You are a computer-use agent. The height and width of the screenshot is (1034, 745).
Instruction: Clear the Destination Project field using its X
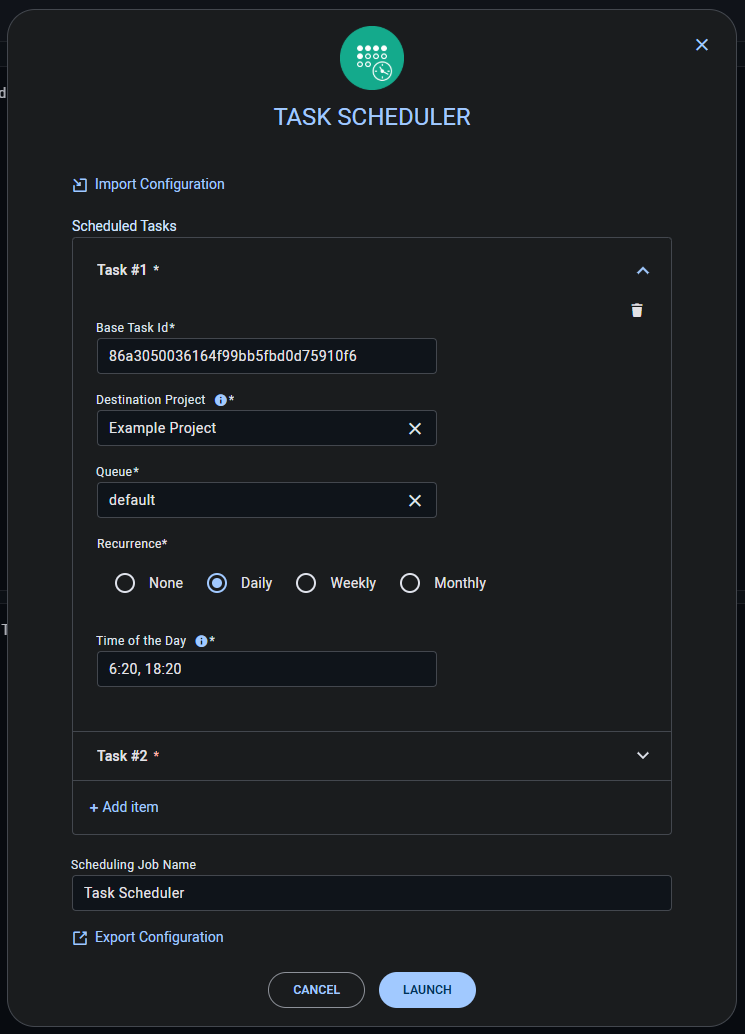tap(415, 428)
